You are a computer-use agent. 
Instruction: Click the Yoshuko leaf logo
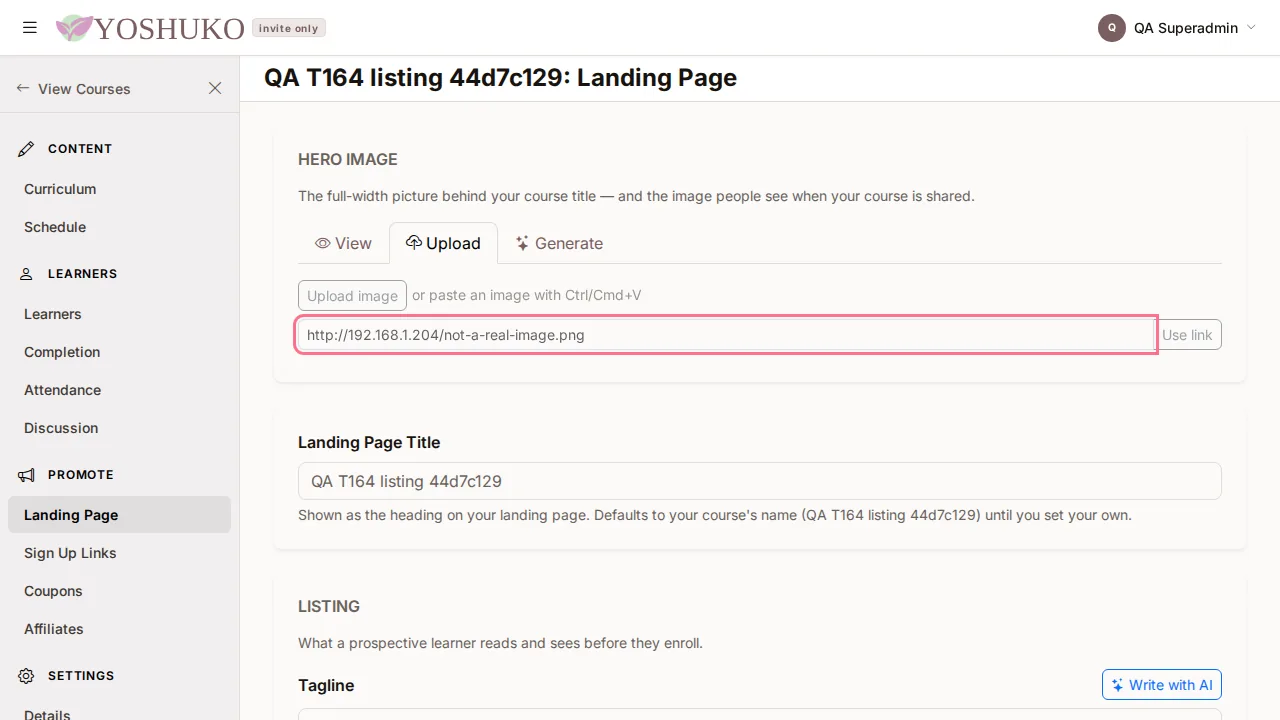pos(74,28)
